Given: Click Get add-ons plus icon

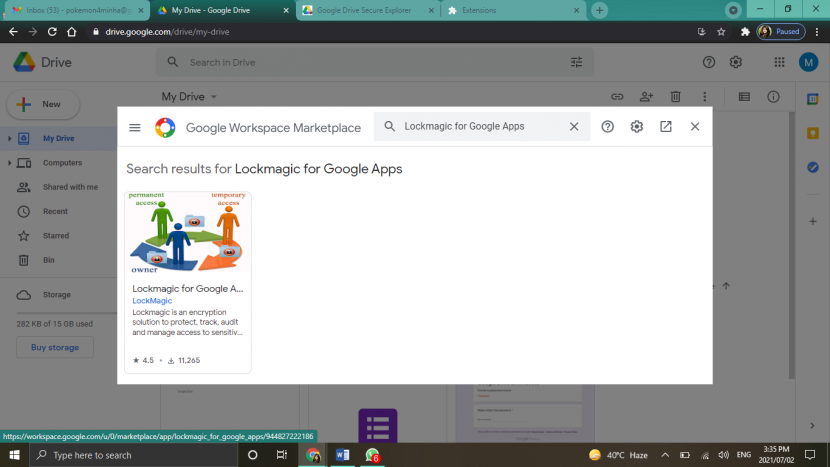Looking at the screenshot, I should pos(813,221).
